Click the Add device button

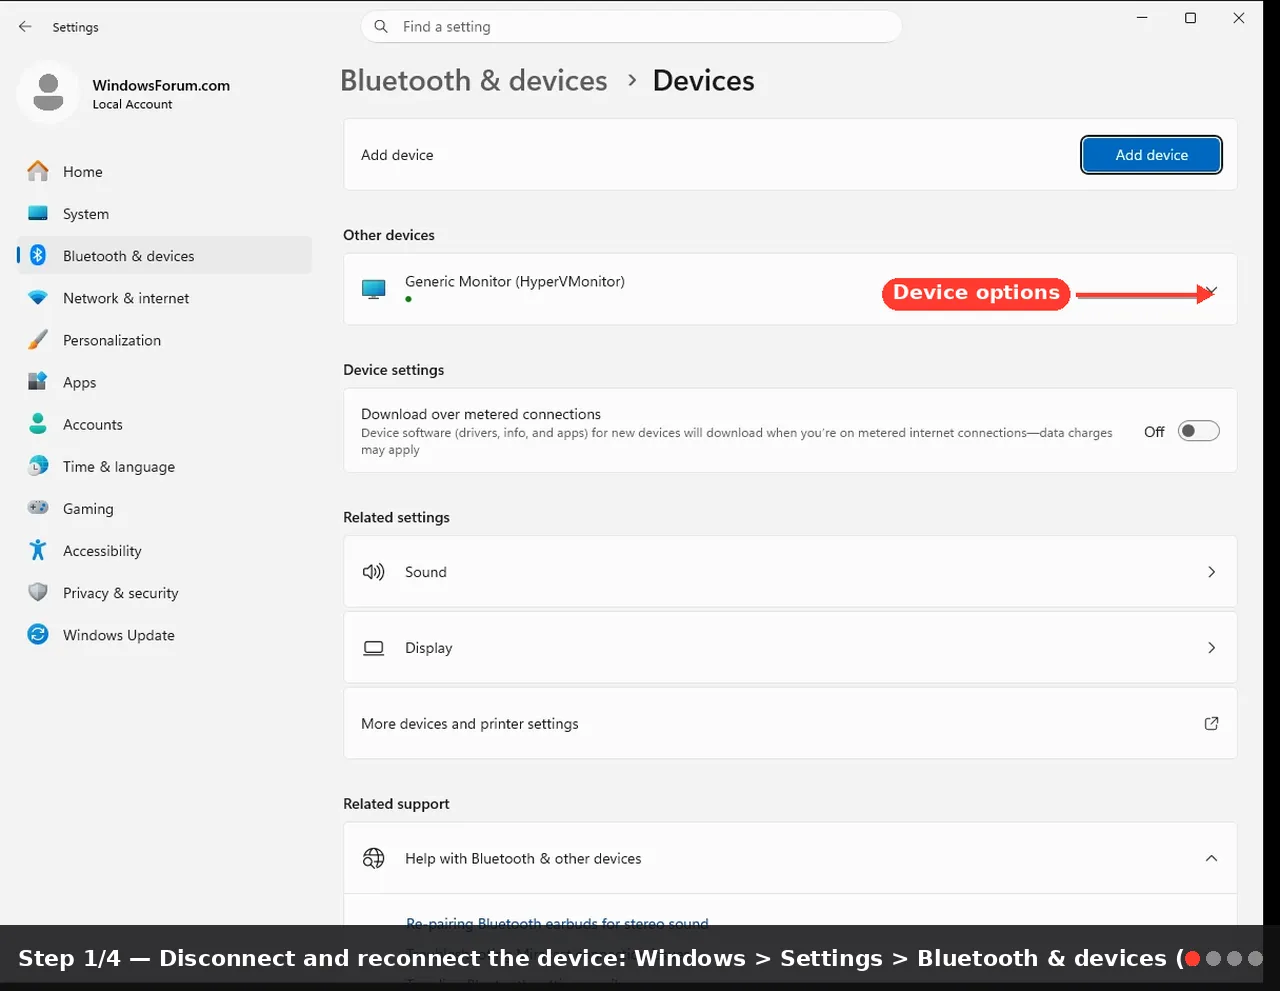(1151, 155)
